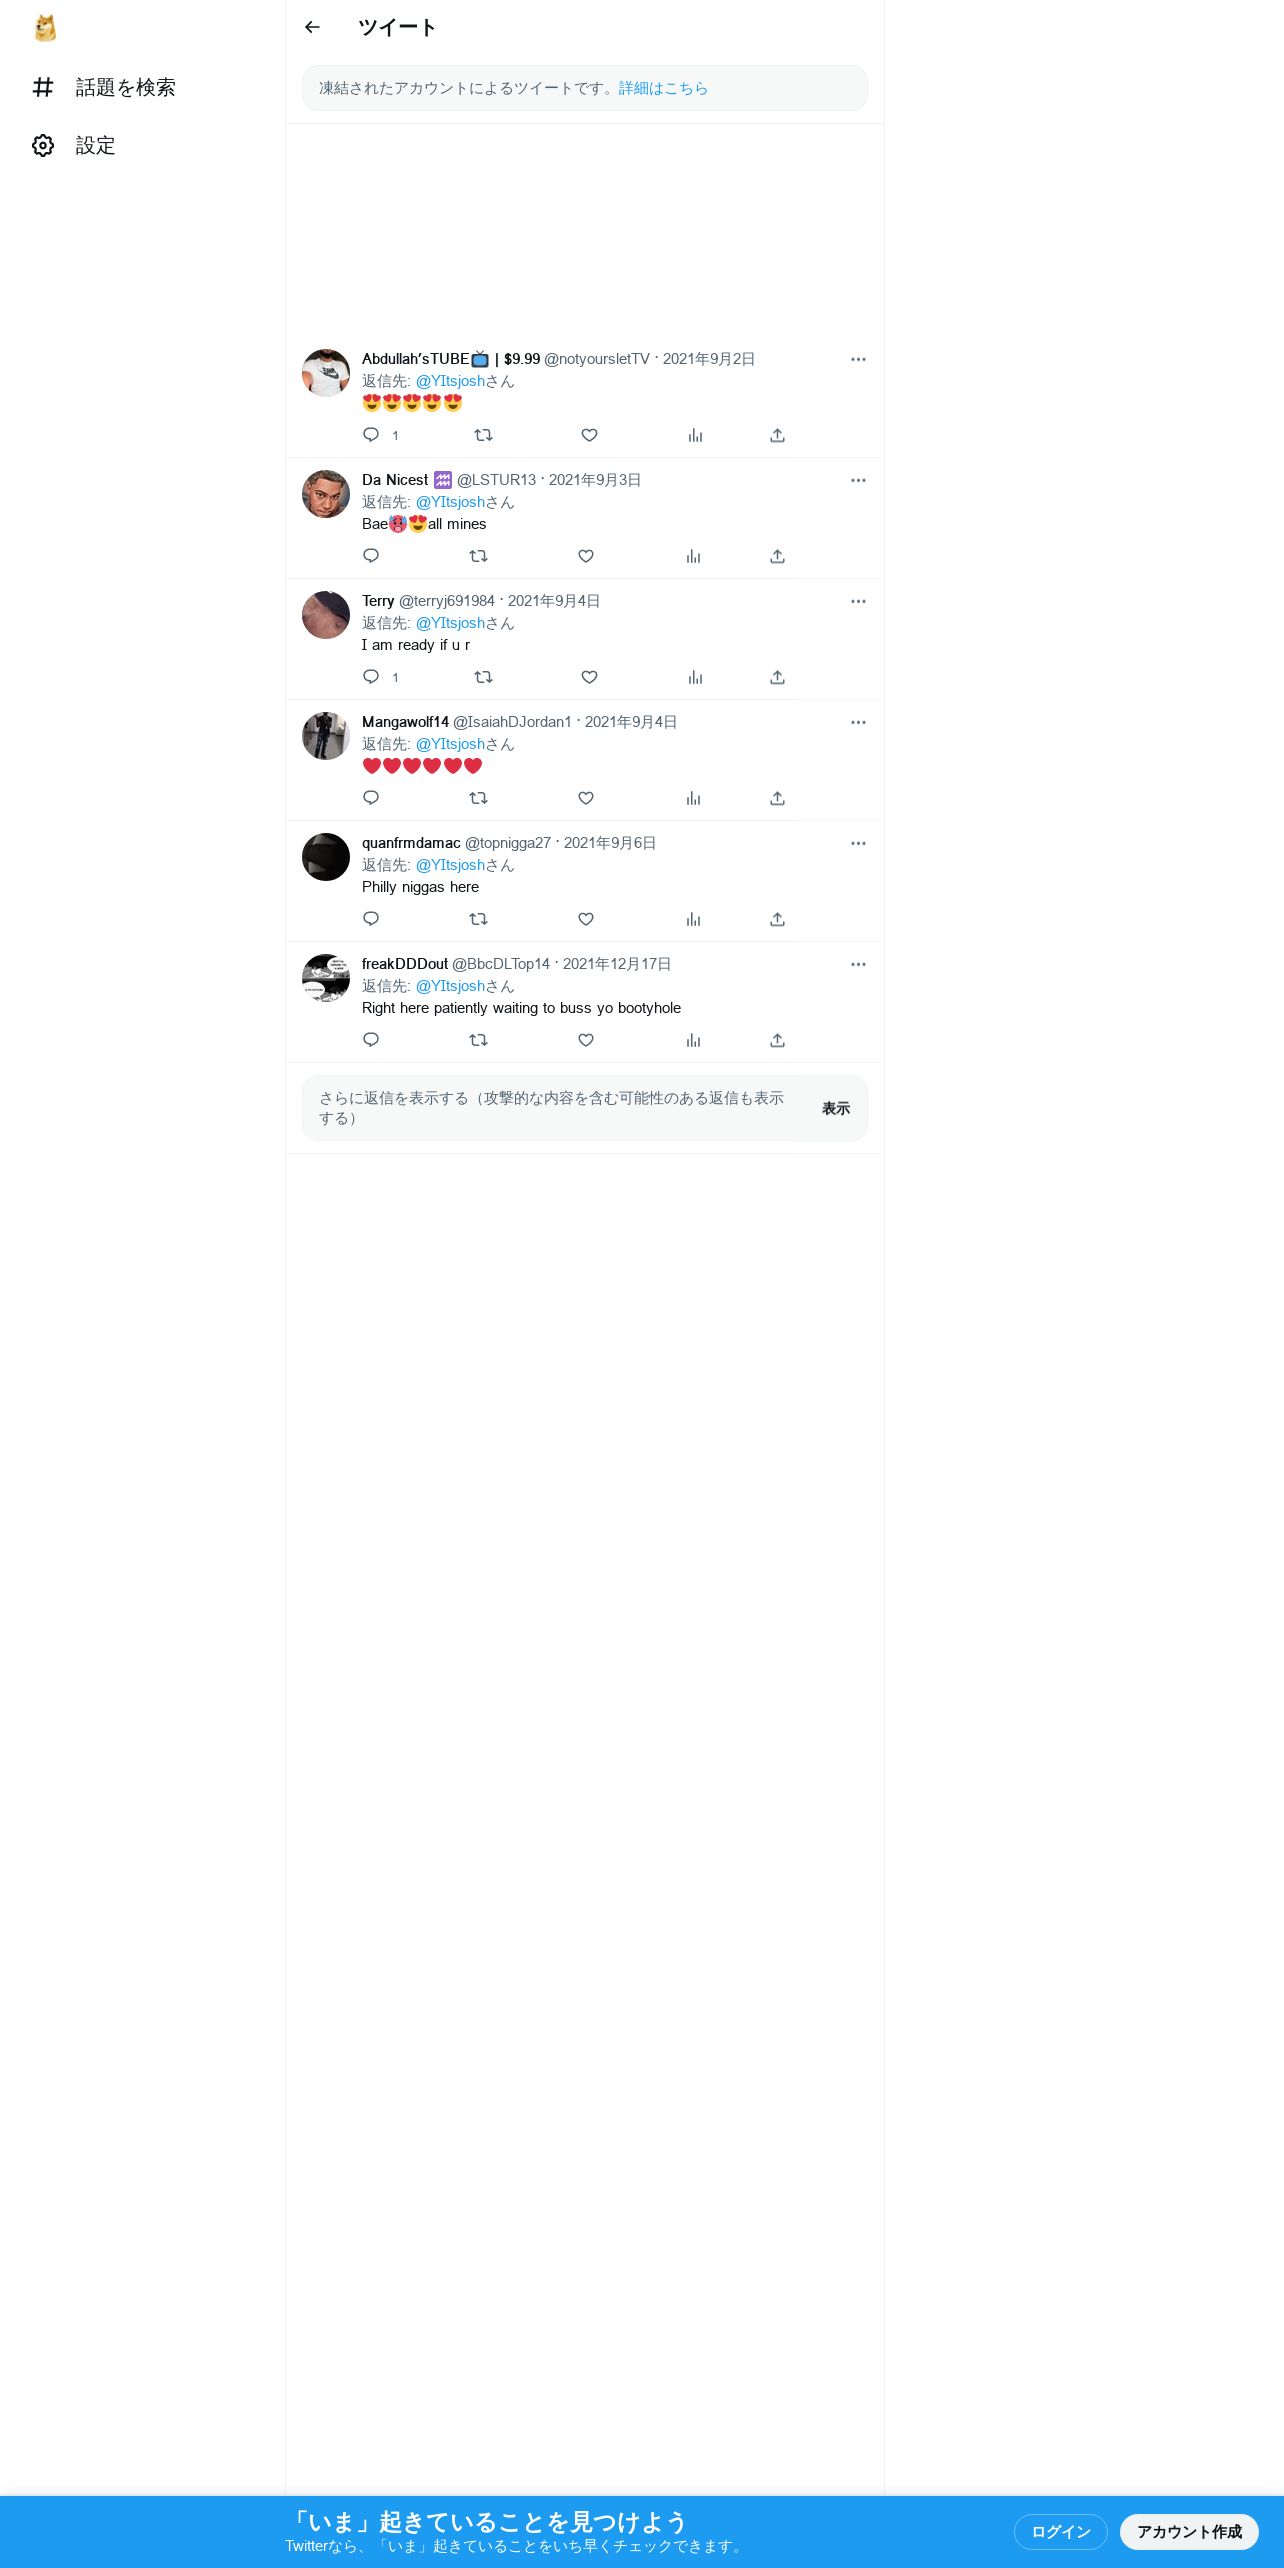Open 設定 in the sidebar
Image resolution: width=1284 pixels, height=2568 pixels.
pyautogui.click(x=74, y=146)
